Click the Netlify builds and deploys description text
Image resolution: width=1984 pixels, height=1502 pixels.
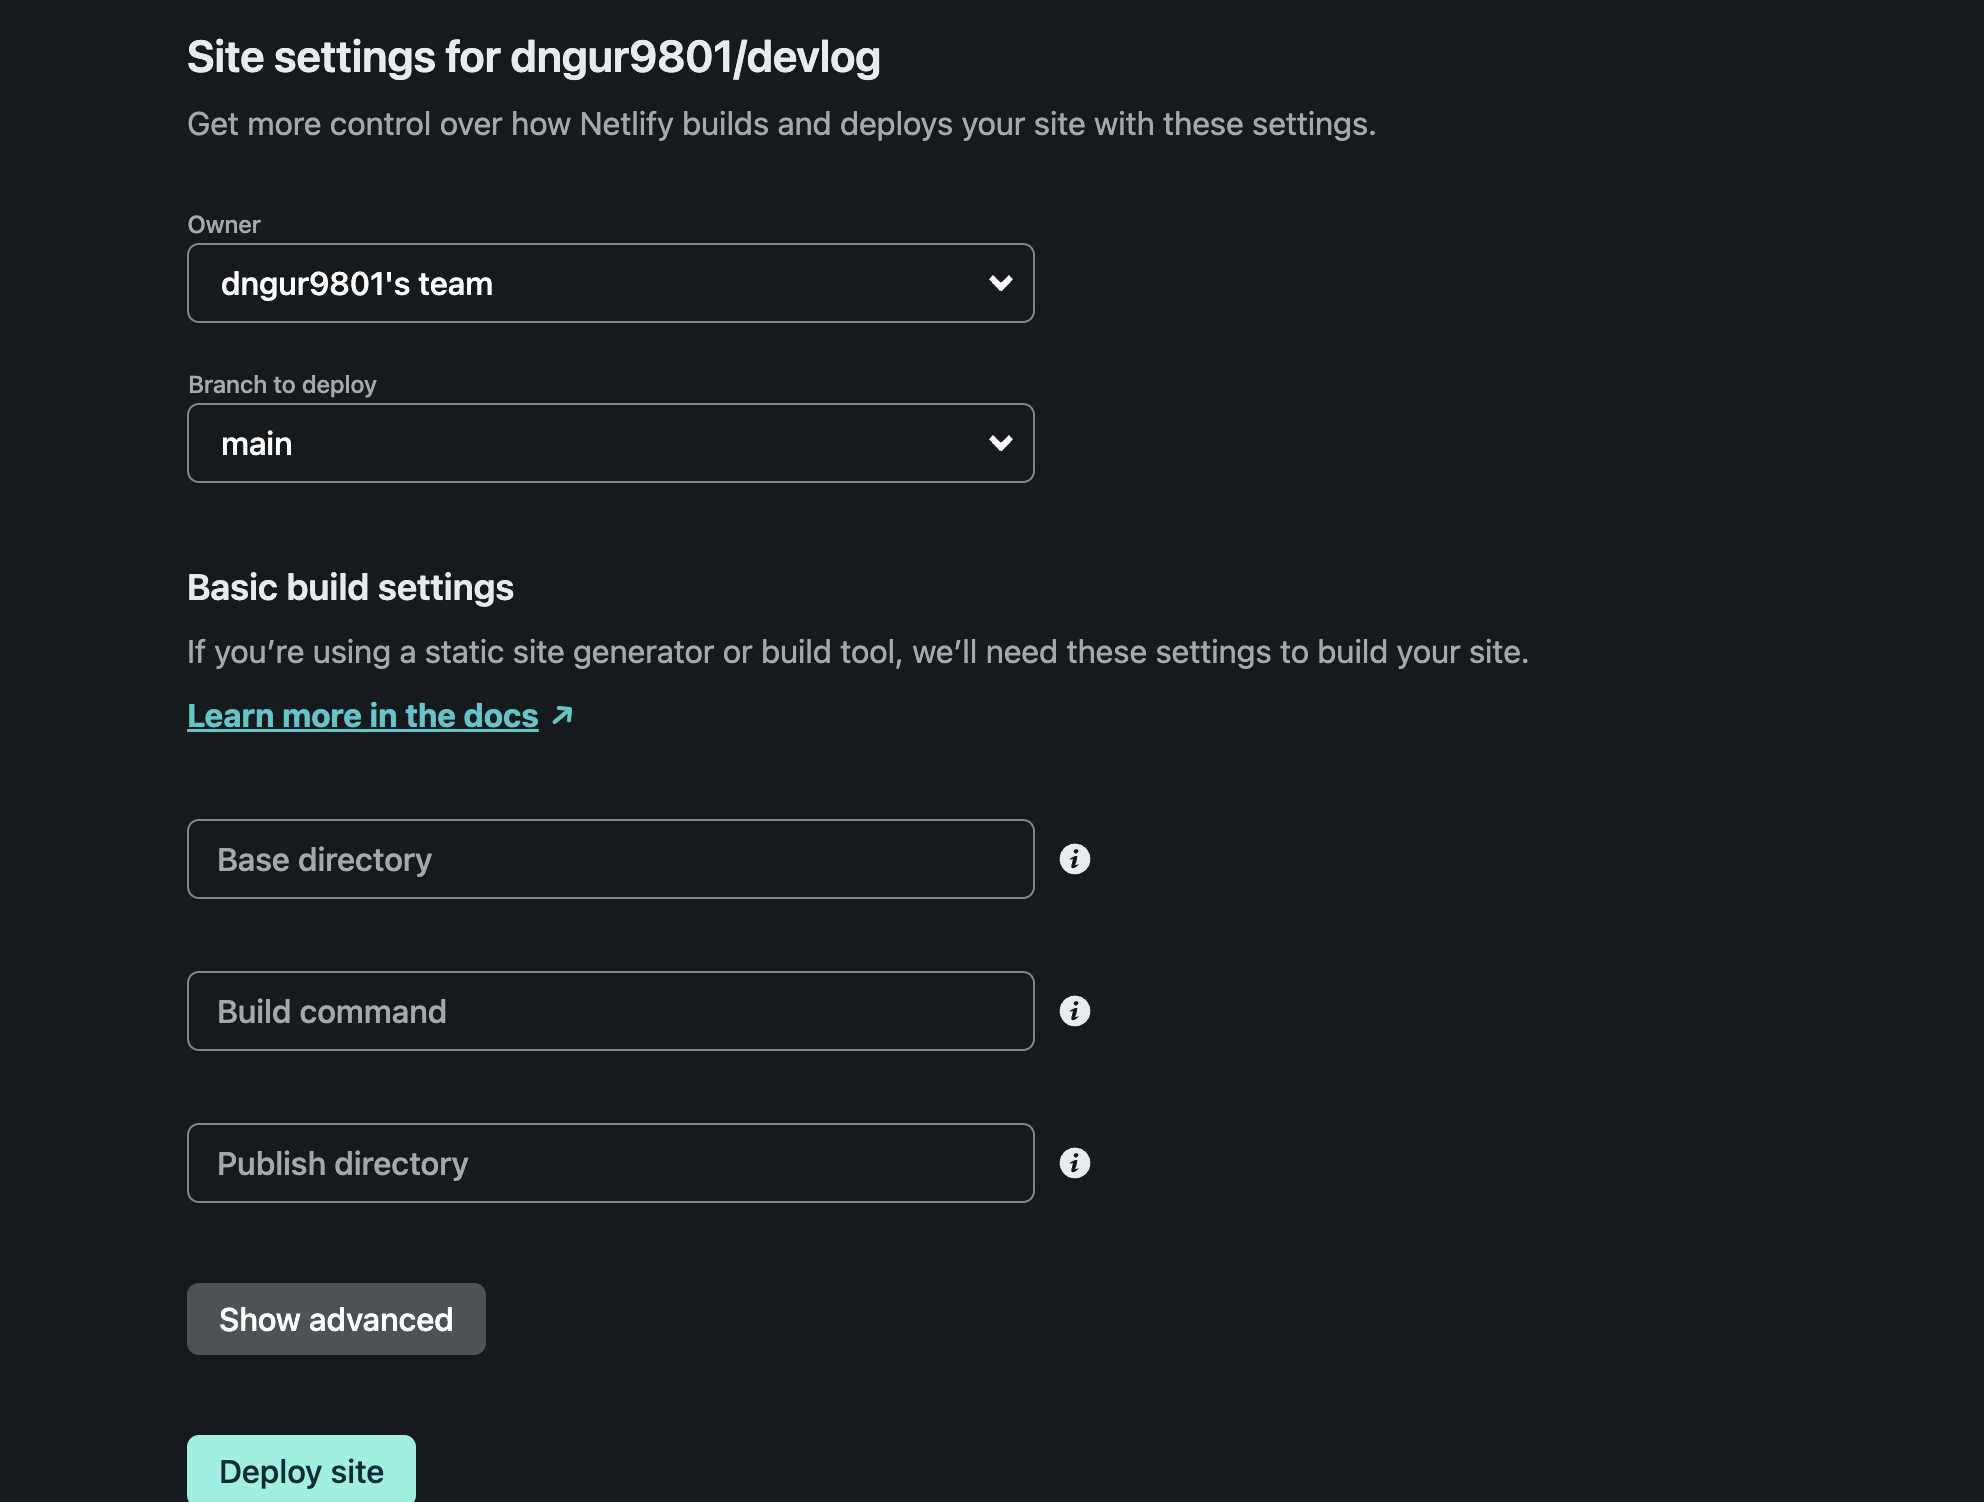pyautogui.click(x=781, y=124)
